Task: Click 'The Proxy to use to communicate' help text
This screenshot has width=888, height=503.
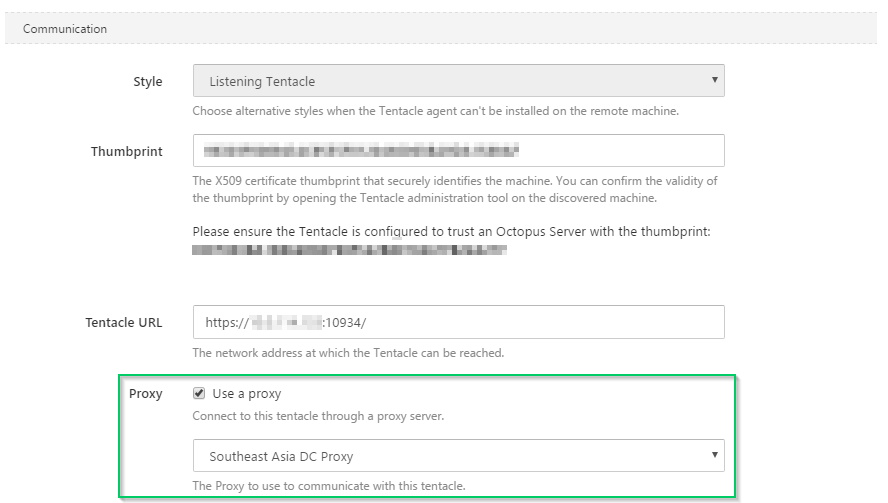Action: click(329, 486)
